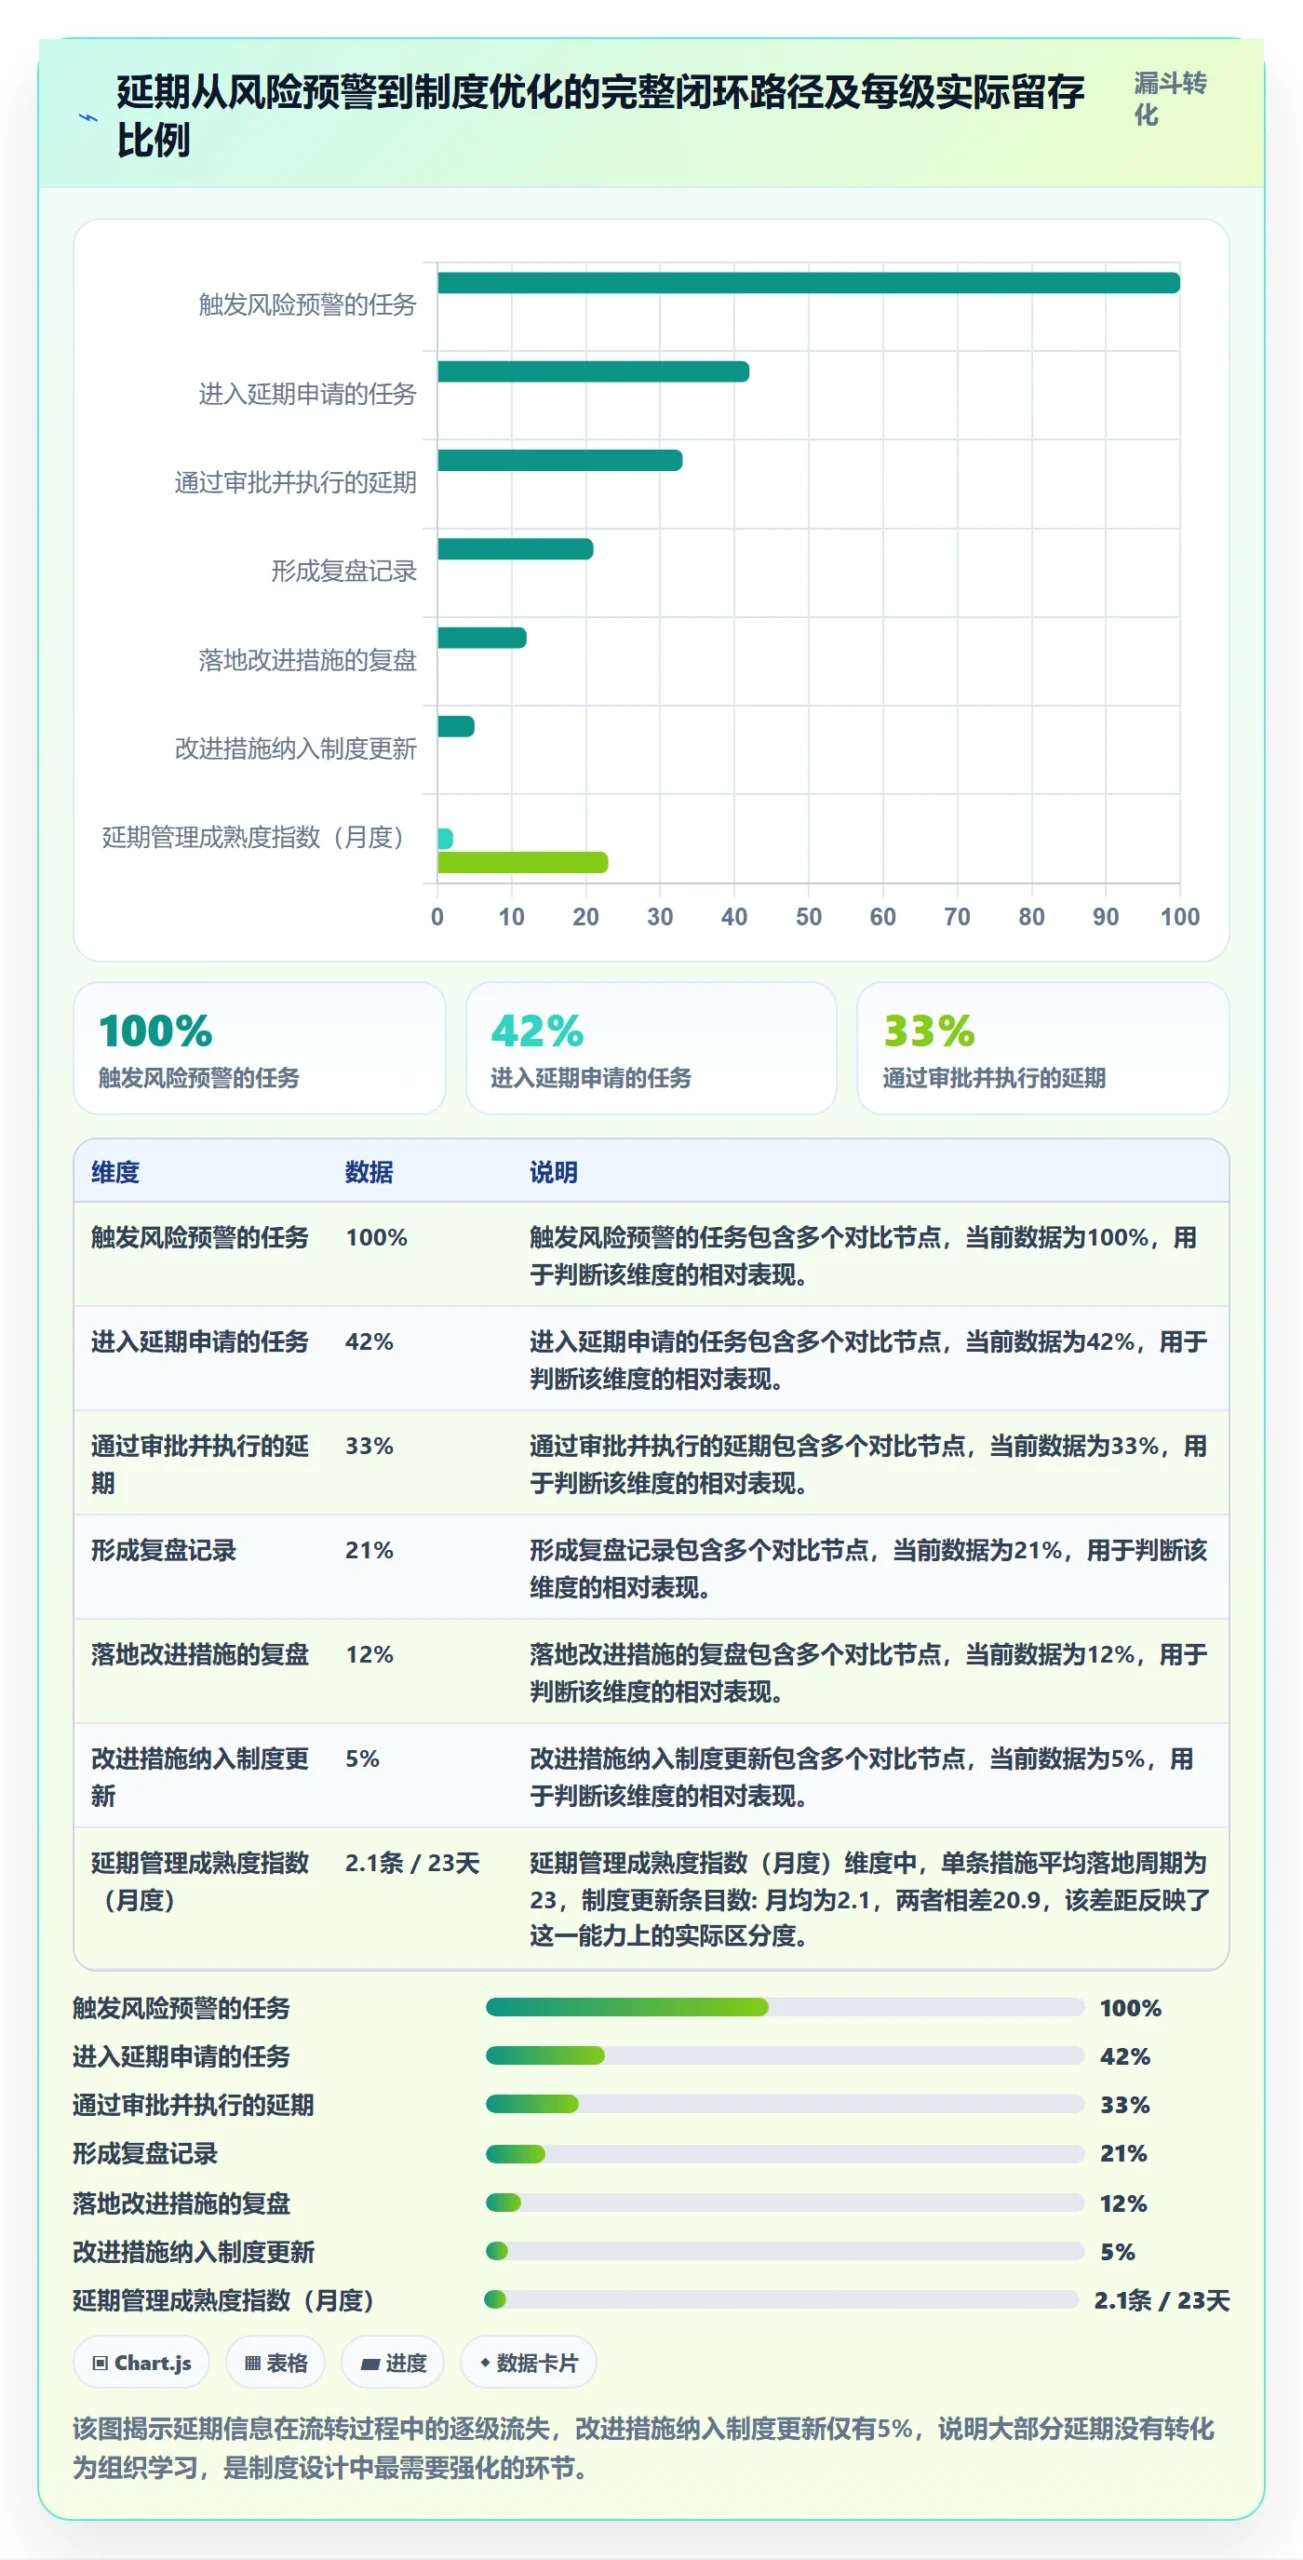1303x2560 pixels.
Task: Click the 改进措施纳入制度更新 5% progress bar
Action: pyautogui.click(x=785, y=2250)
